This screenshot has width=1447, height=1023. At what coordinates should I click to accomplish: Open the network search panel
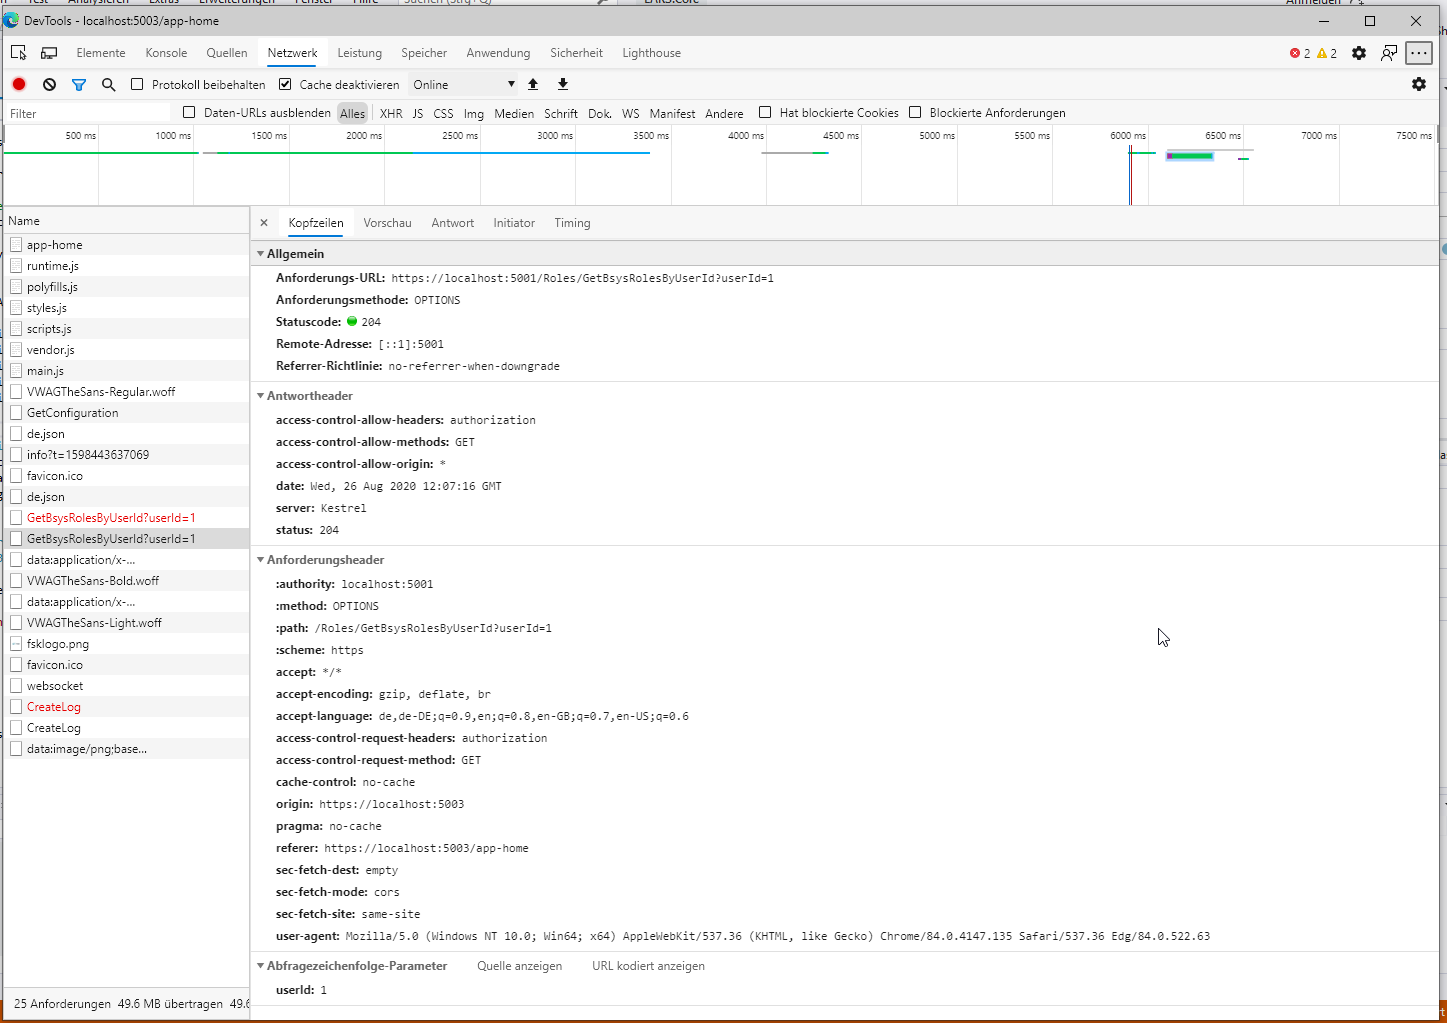pos(108,84)
